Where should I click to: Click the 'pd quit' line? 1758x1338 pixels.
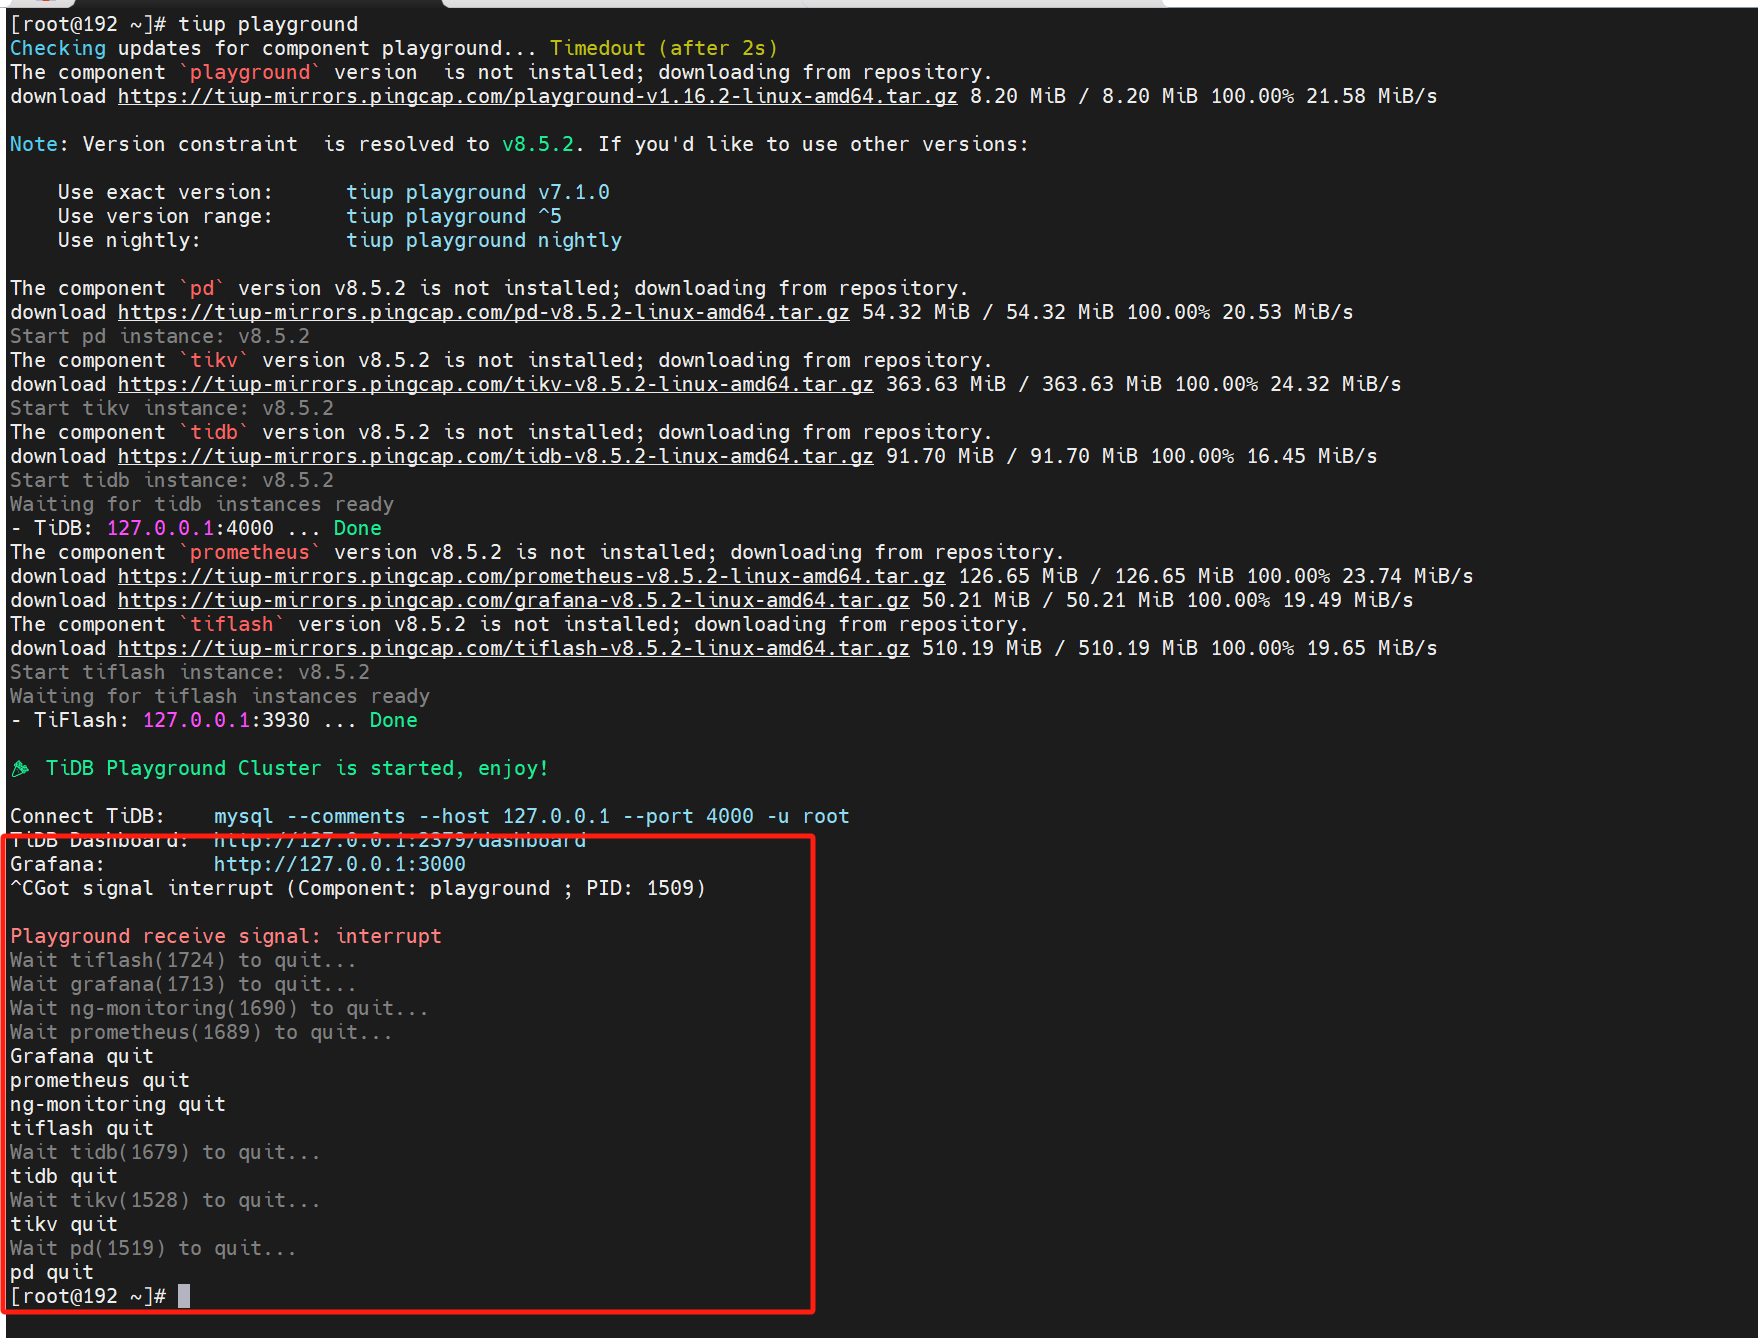tap(52, 1272)
